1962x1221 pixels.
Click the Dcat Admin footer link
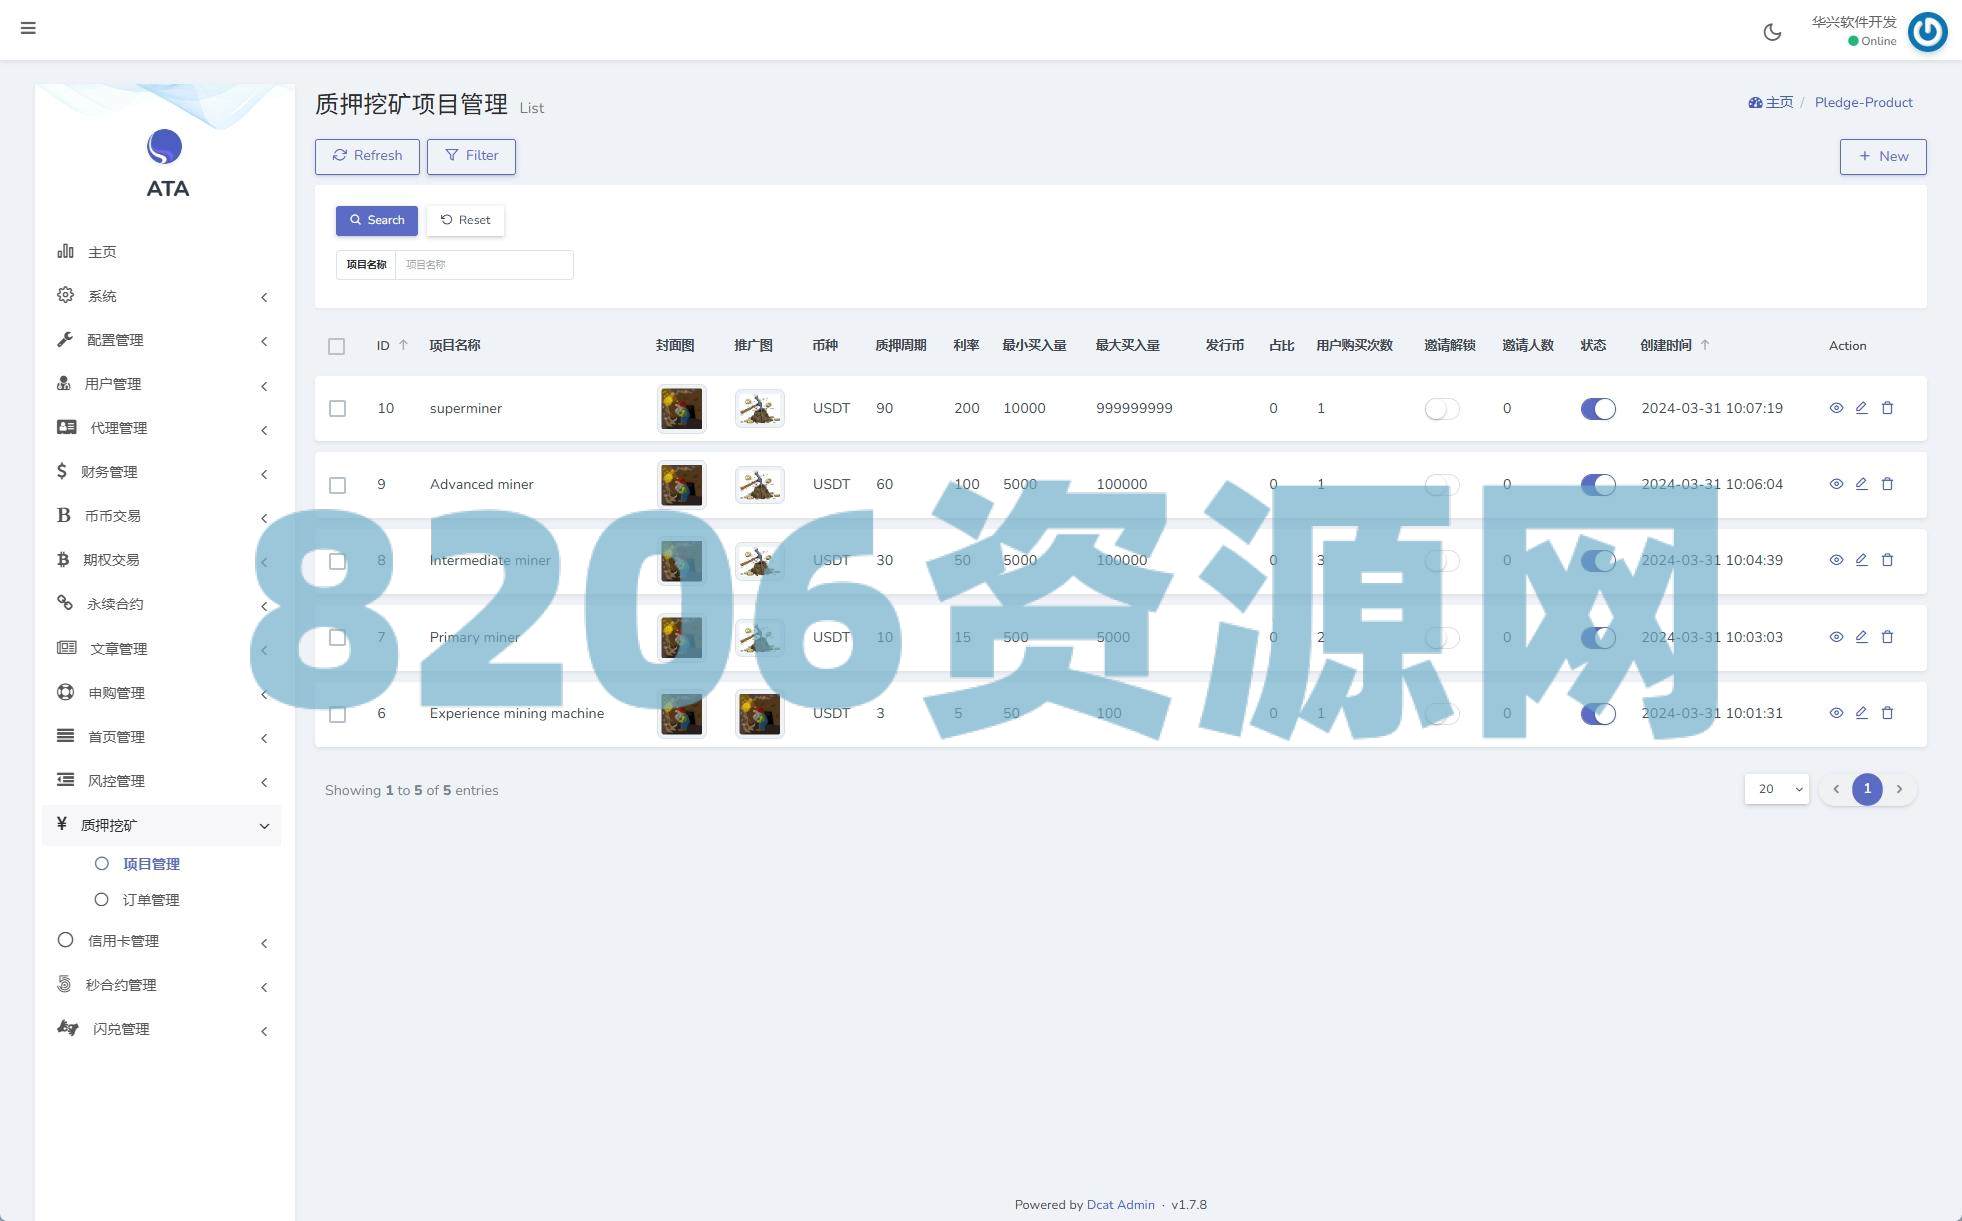[1120, 1205]
